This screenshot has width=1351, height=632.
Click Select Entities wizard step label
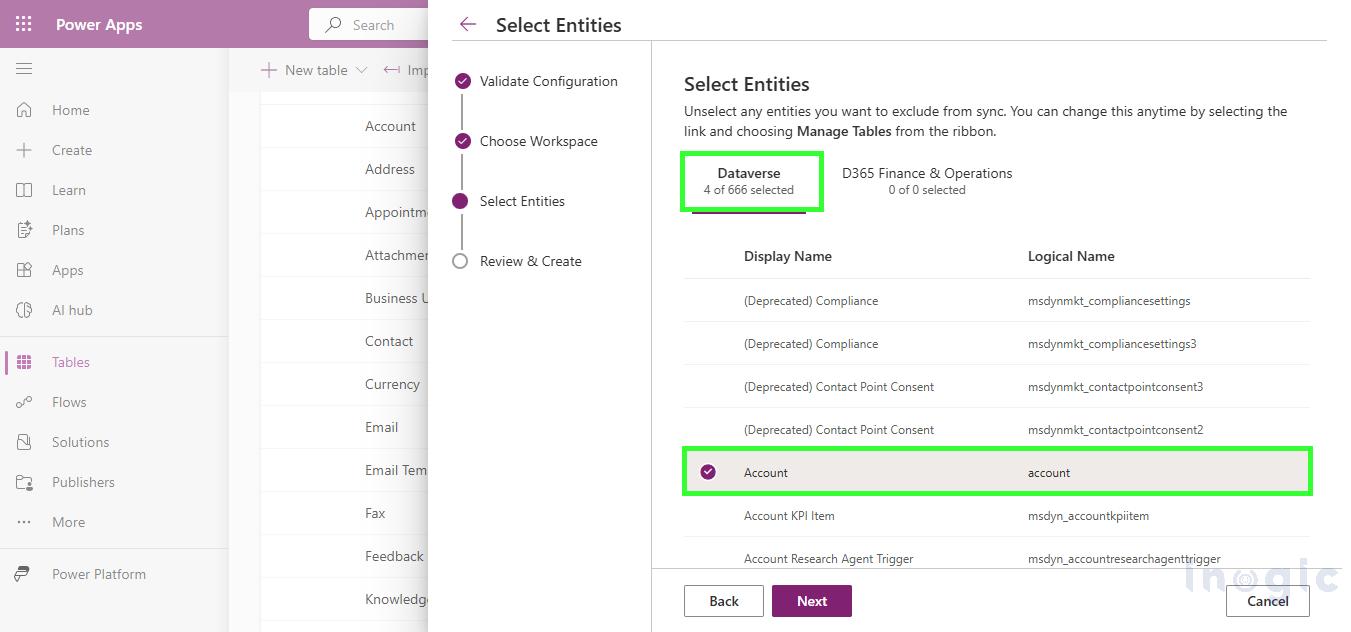click(x=522, y=201)
